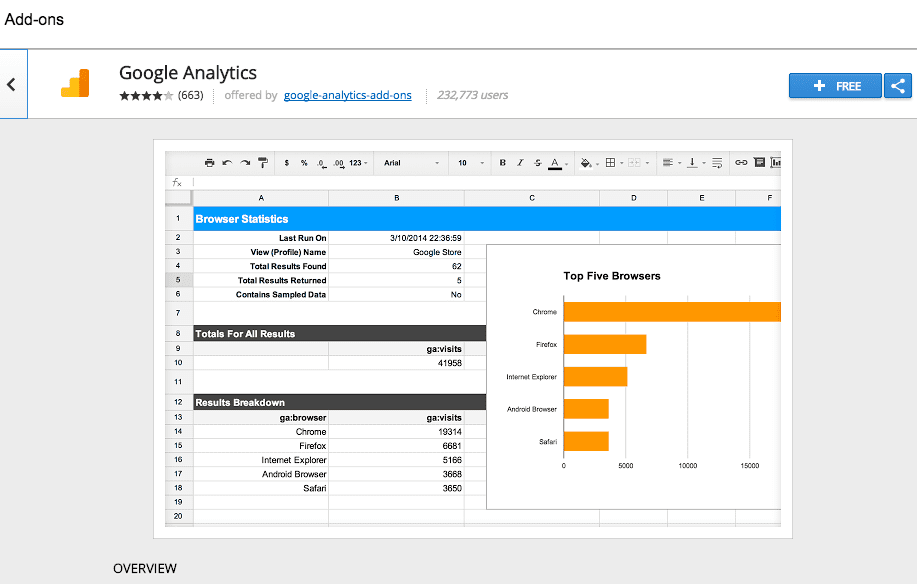This screenshot has height=584, width=917.
Task: Click the 'Results Breakdown' header cell
Action: point(339,402)
